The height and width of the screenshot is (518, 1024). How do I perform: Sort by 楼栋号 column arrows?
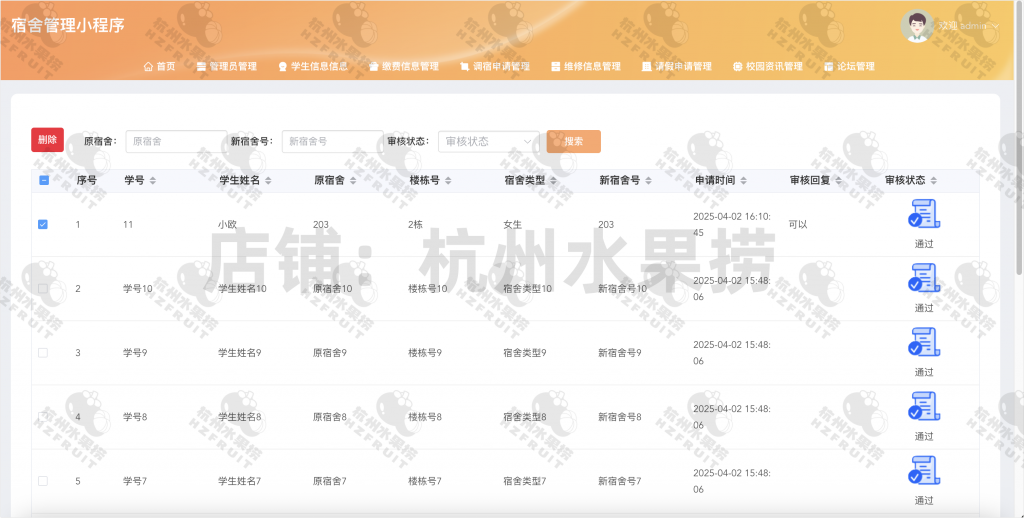448,180
